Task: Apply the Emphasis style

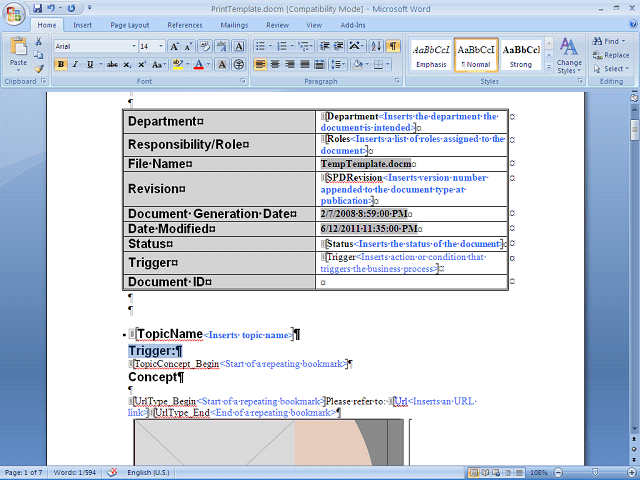Action: click(x=431, y=55)
